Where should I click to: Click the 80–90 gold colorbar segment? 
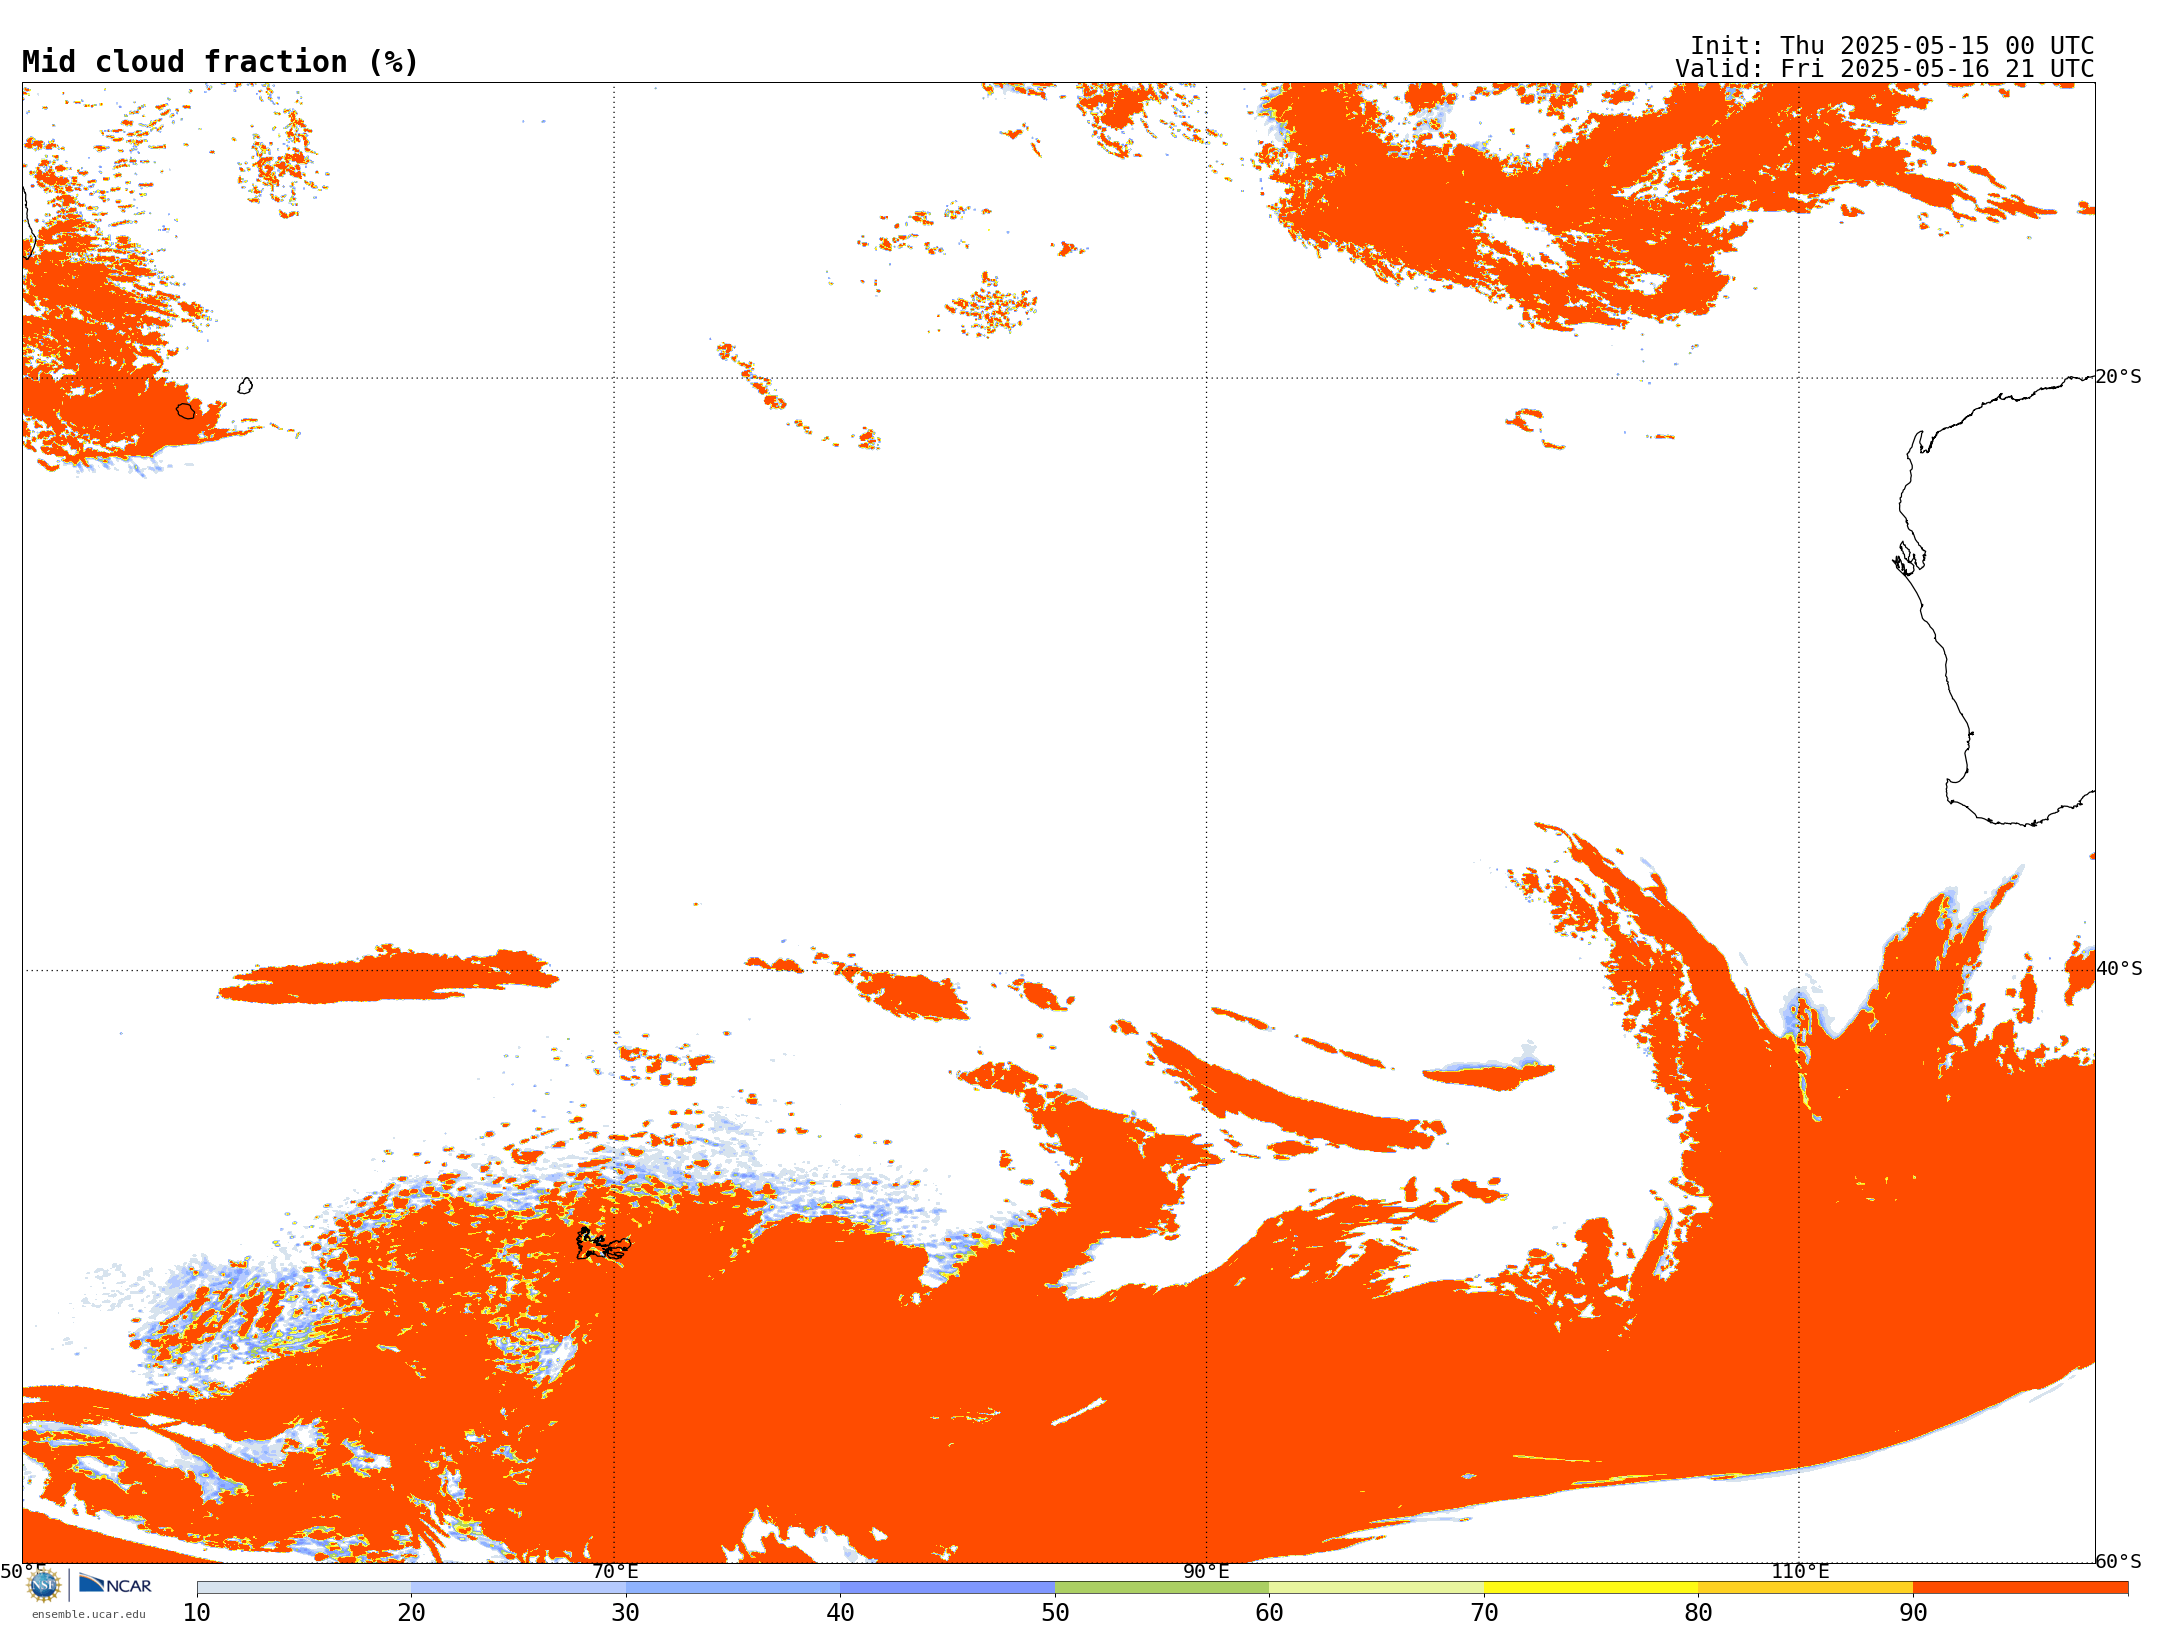point(1805,1588)
